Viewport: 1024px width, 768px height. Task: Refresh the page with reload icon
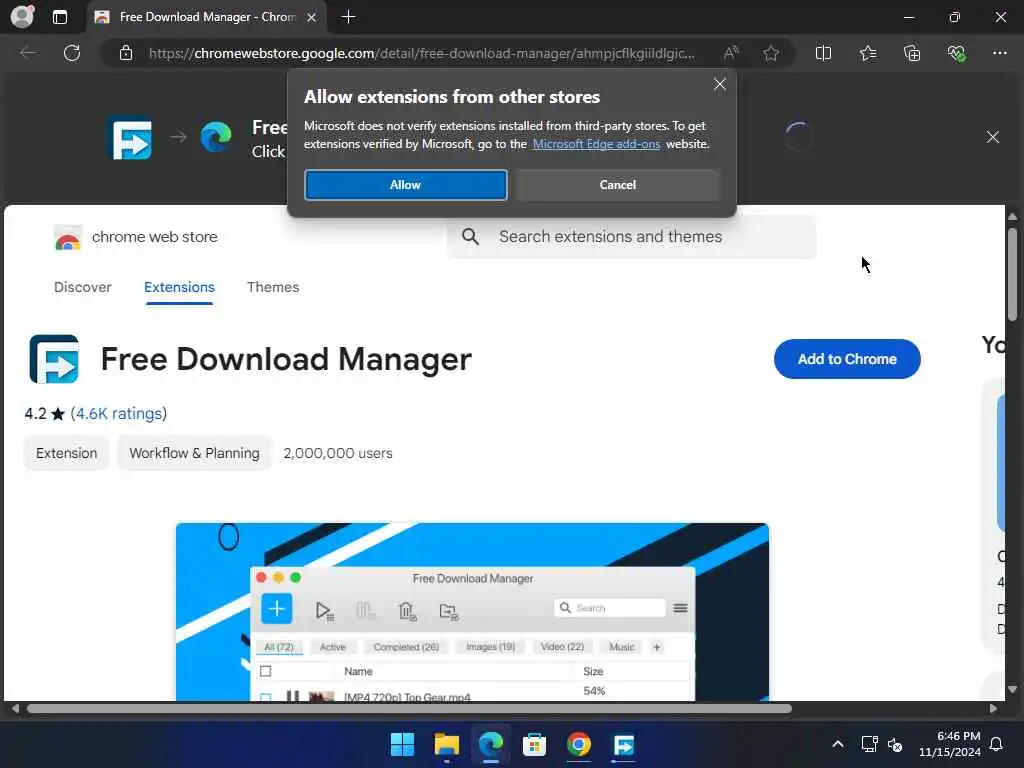click(x=72, y=53)
